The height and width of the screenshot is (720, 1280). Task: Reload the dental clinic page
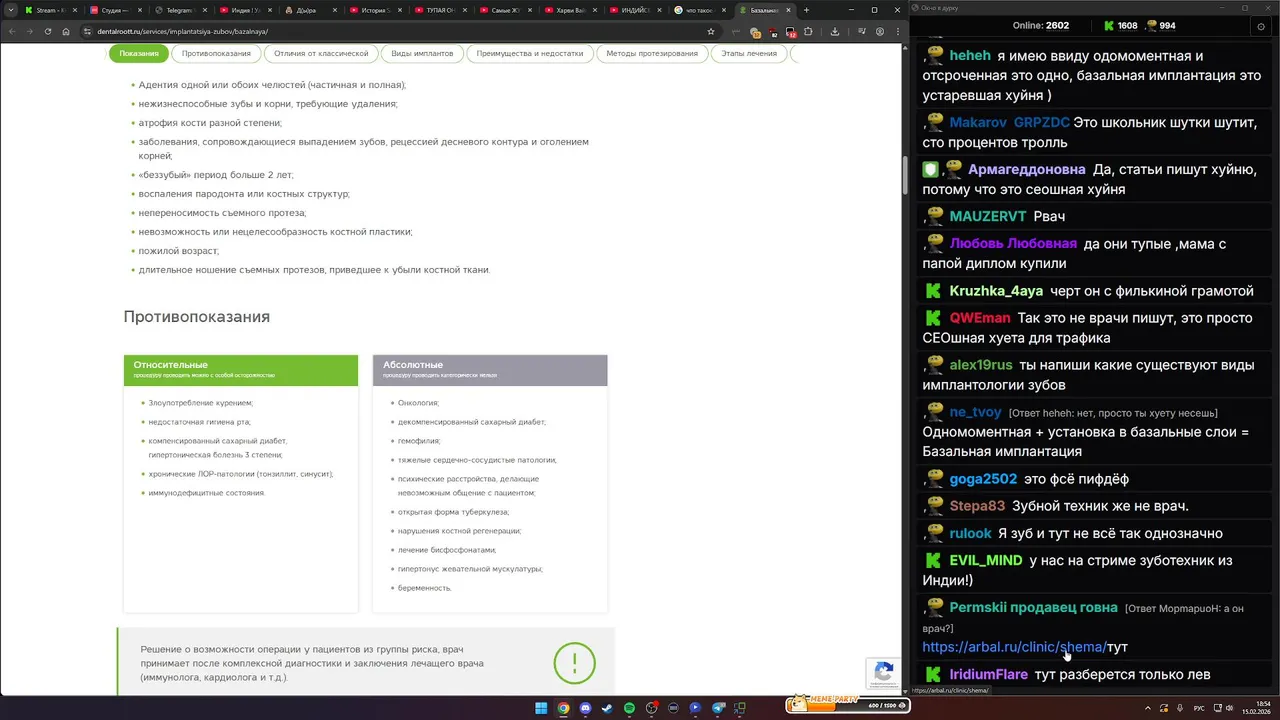47,31
